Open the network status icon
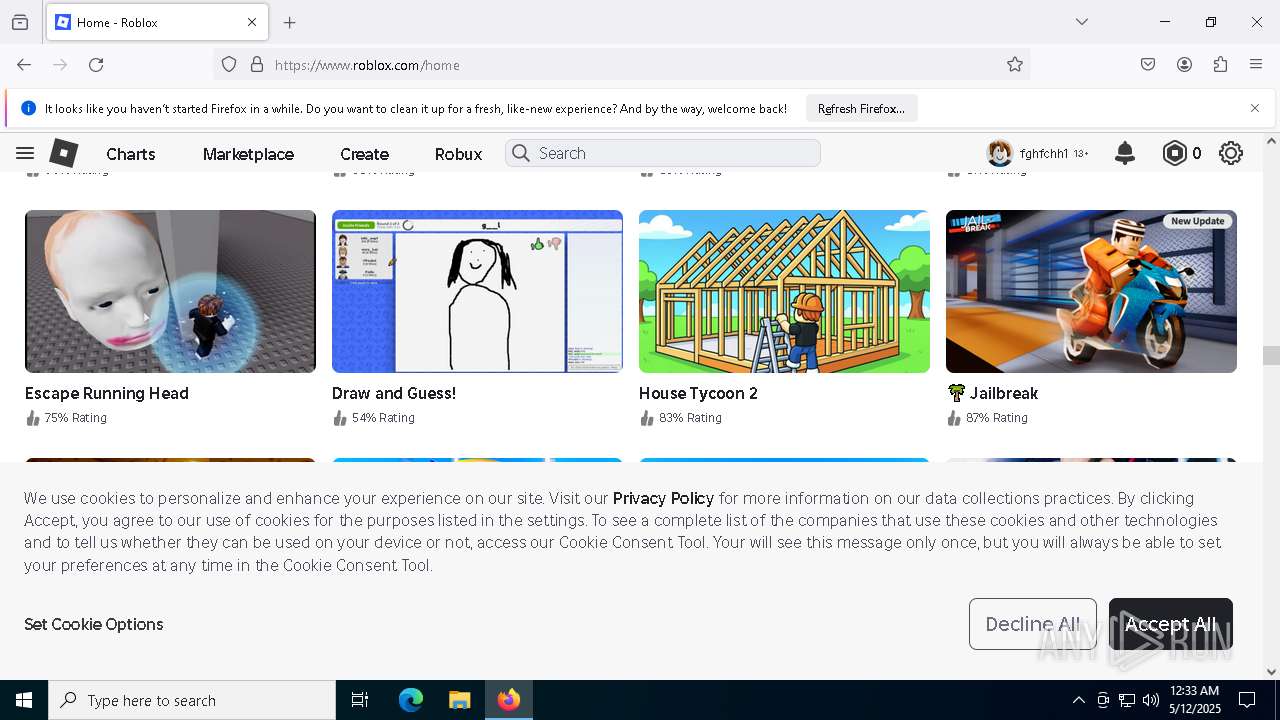This screenshot has height=720, width=1280. [1127, 700]
